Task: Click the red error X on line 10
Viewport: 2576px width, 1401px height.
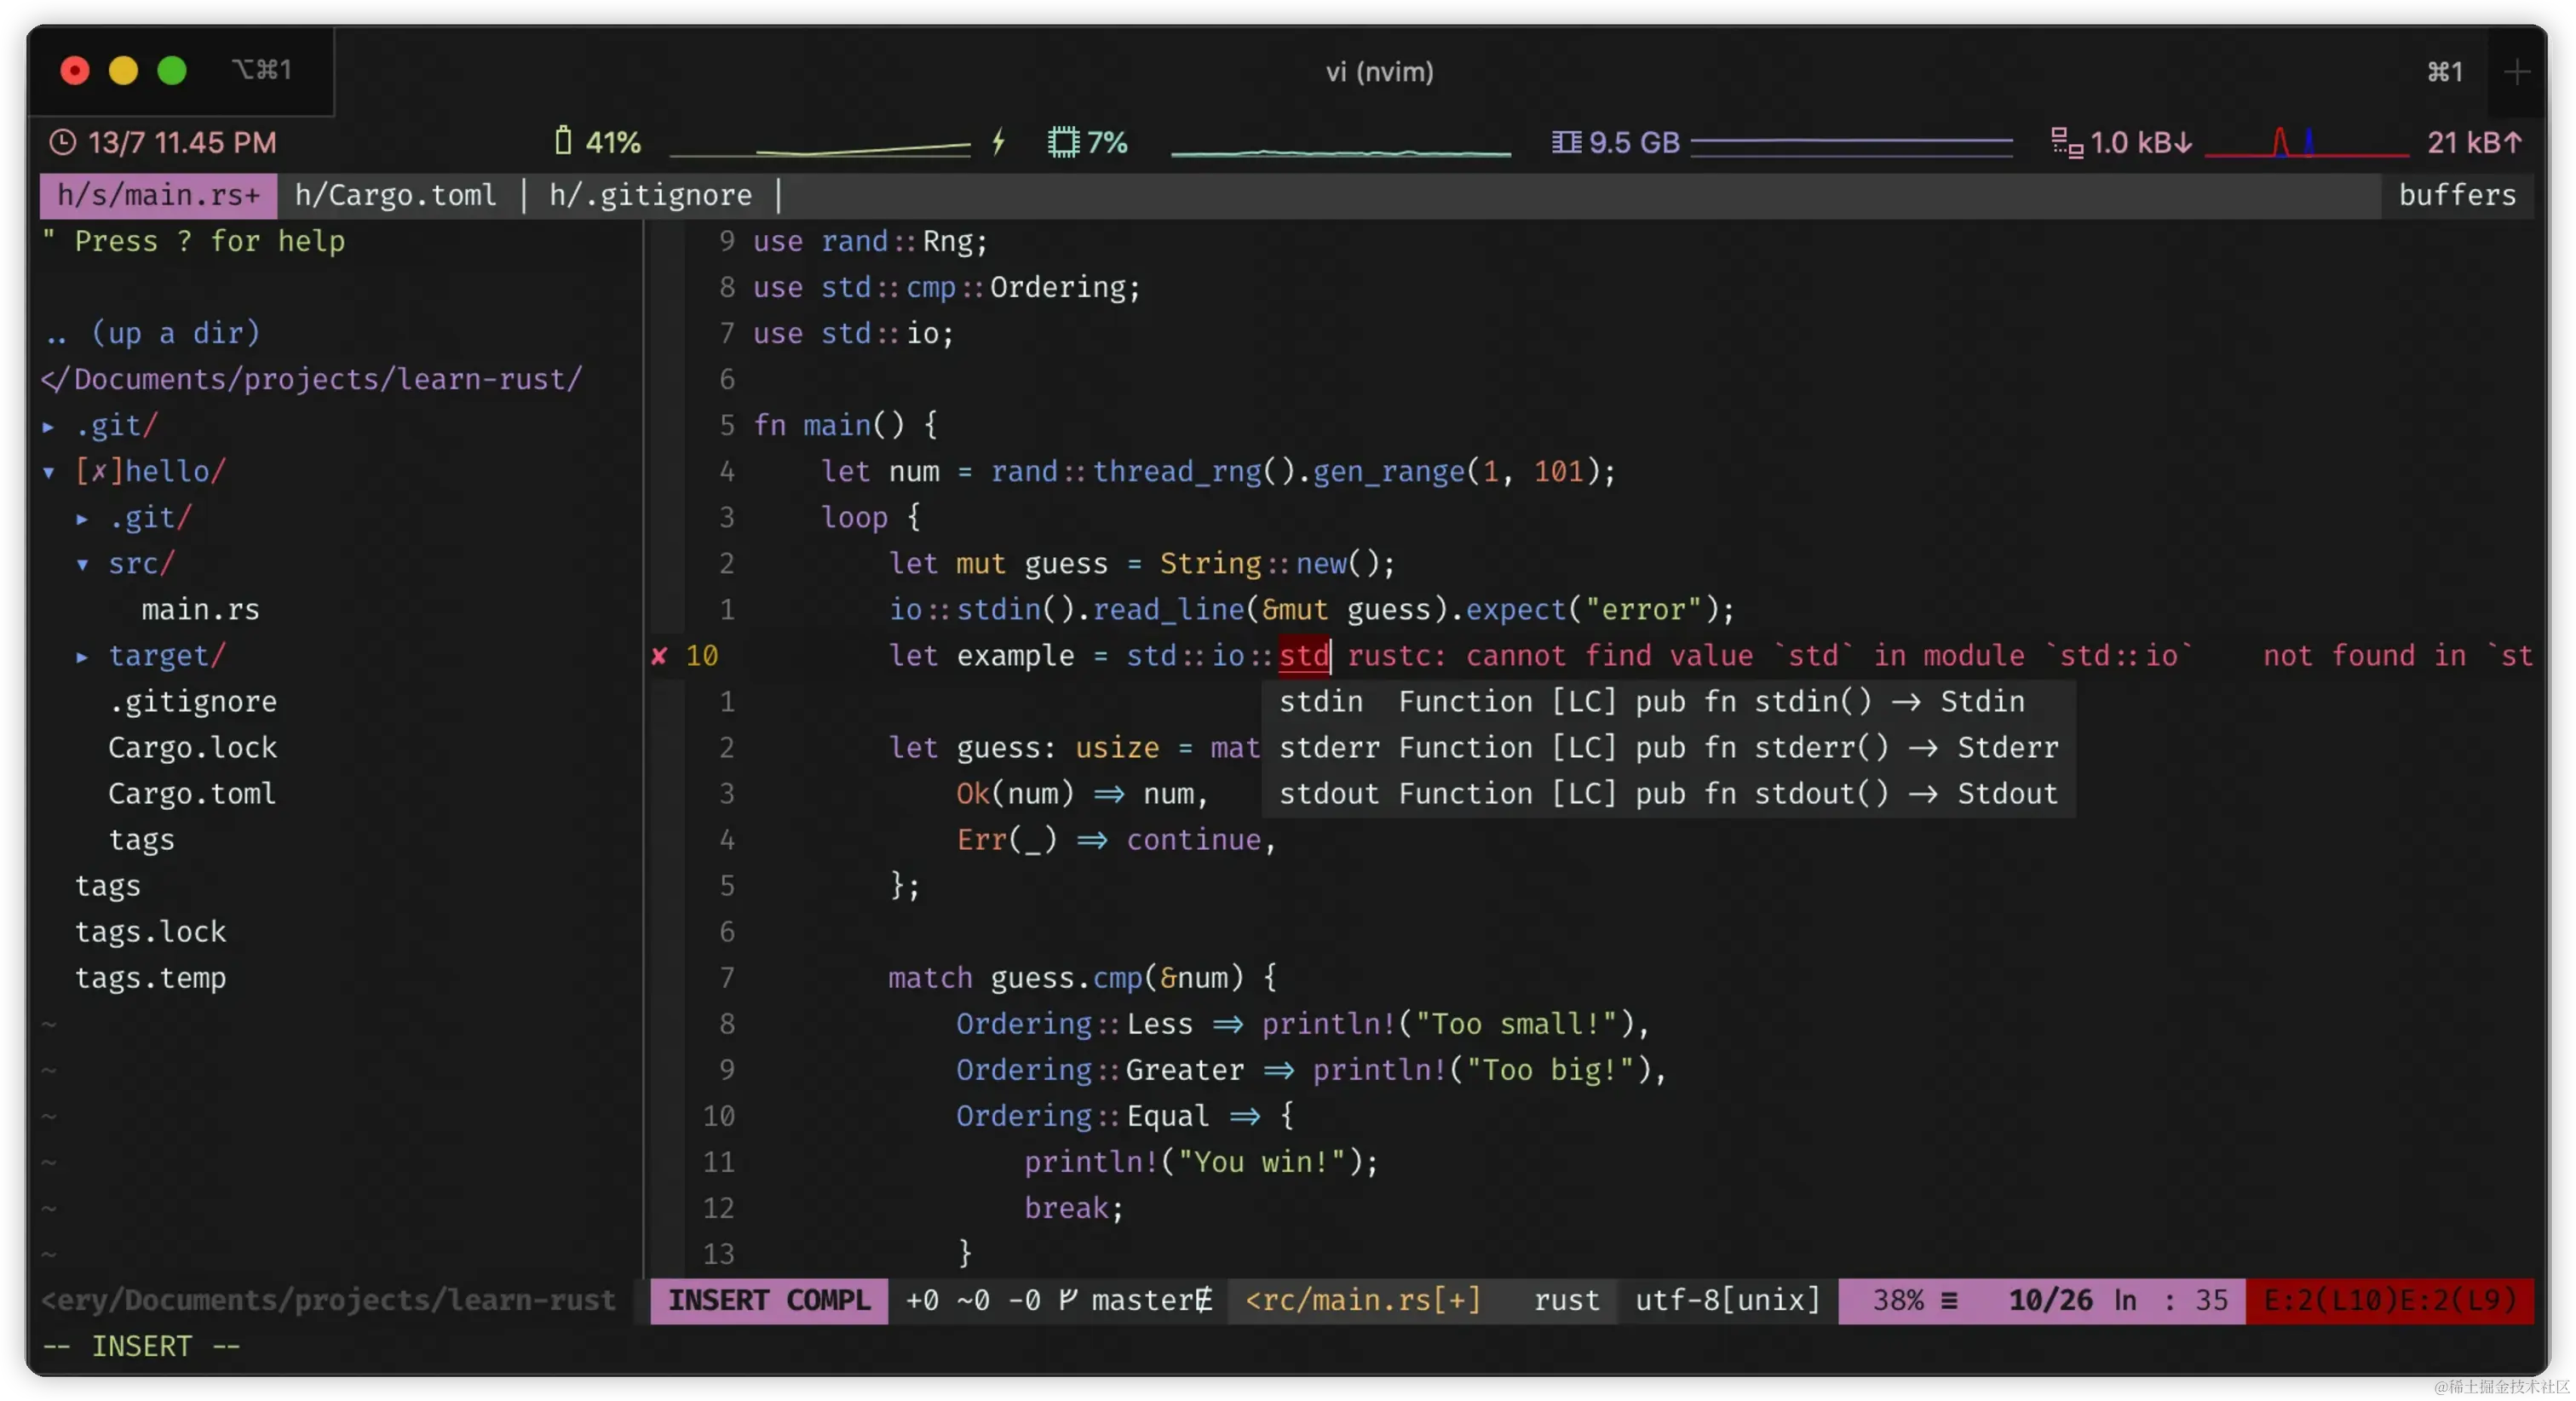Action: point(659,656)
